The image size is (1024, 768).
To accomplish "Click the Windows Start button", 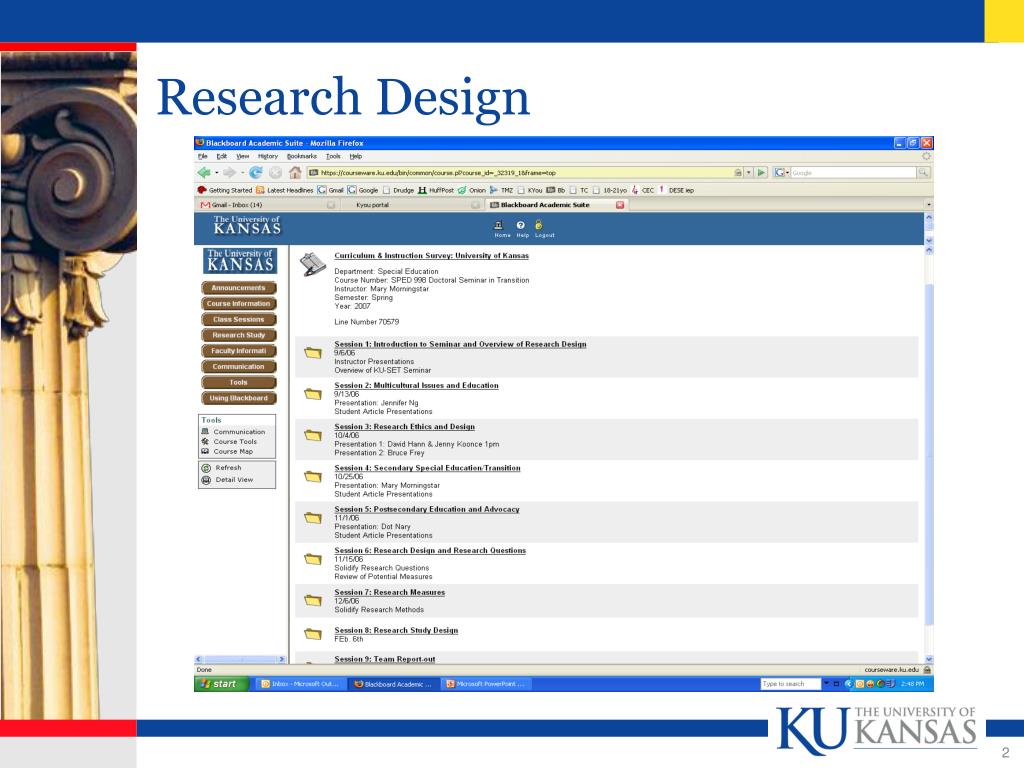I will (222, 684).
